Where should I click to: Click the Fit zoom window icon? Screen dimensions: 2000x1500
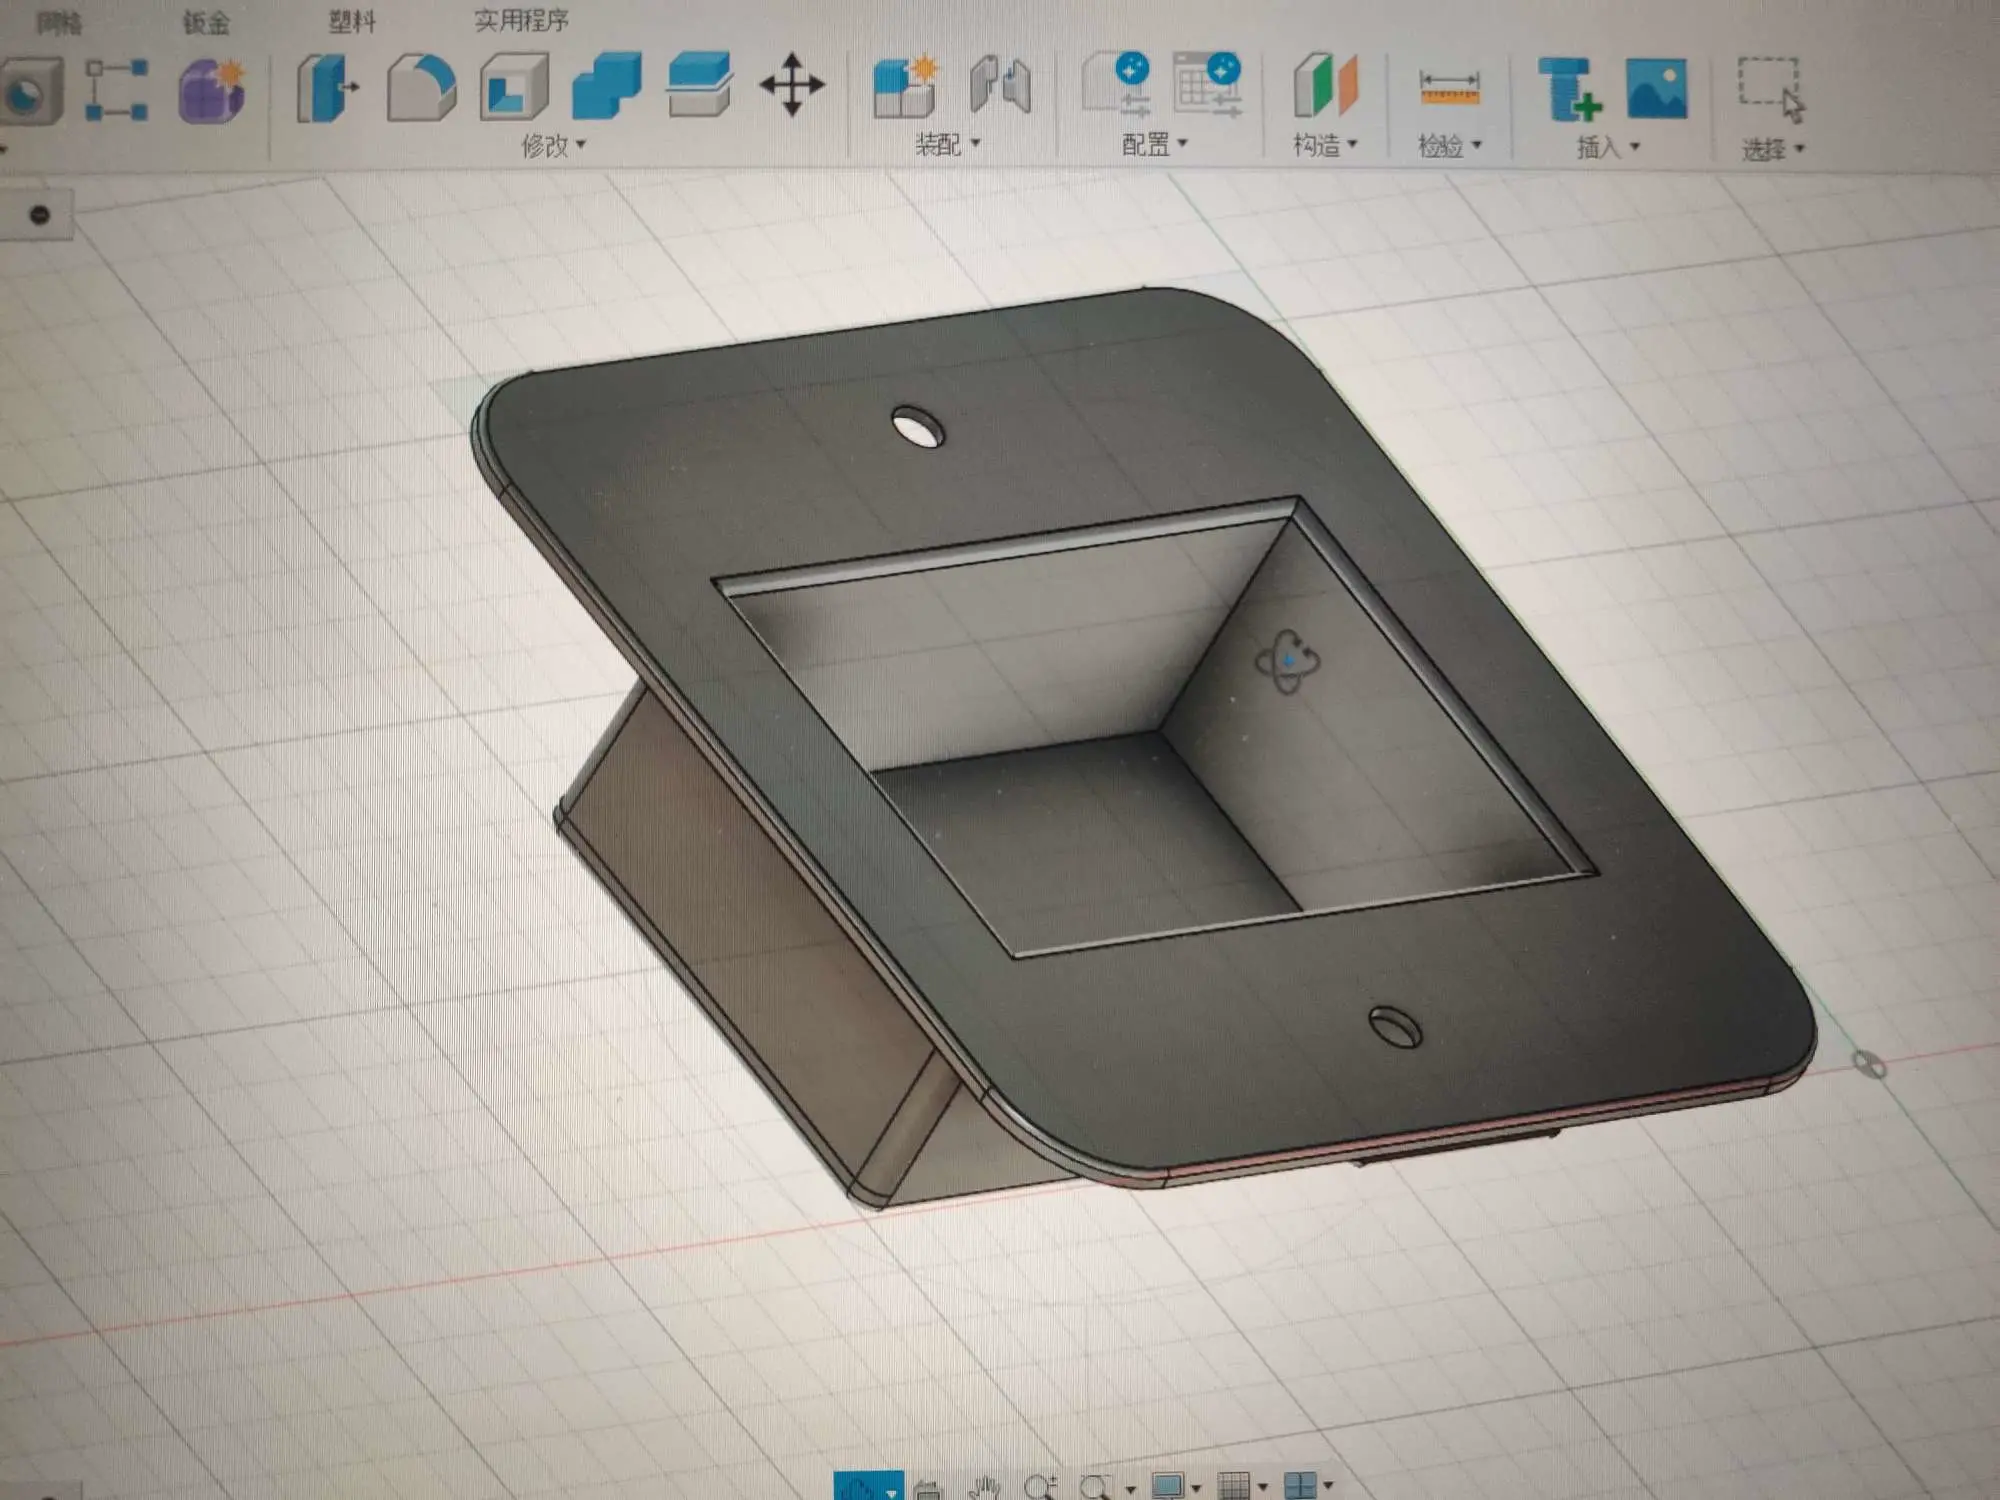pyautogui.click(x=1096, y=1488)
